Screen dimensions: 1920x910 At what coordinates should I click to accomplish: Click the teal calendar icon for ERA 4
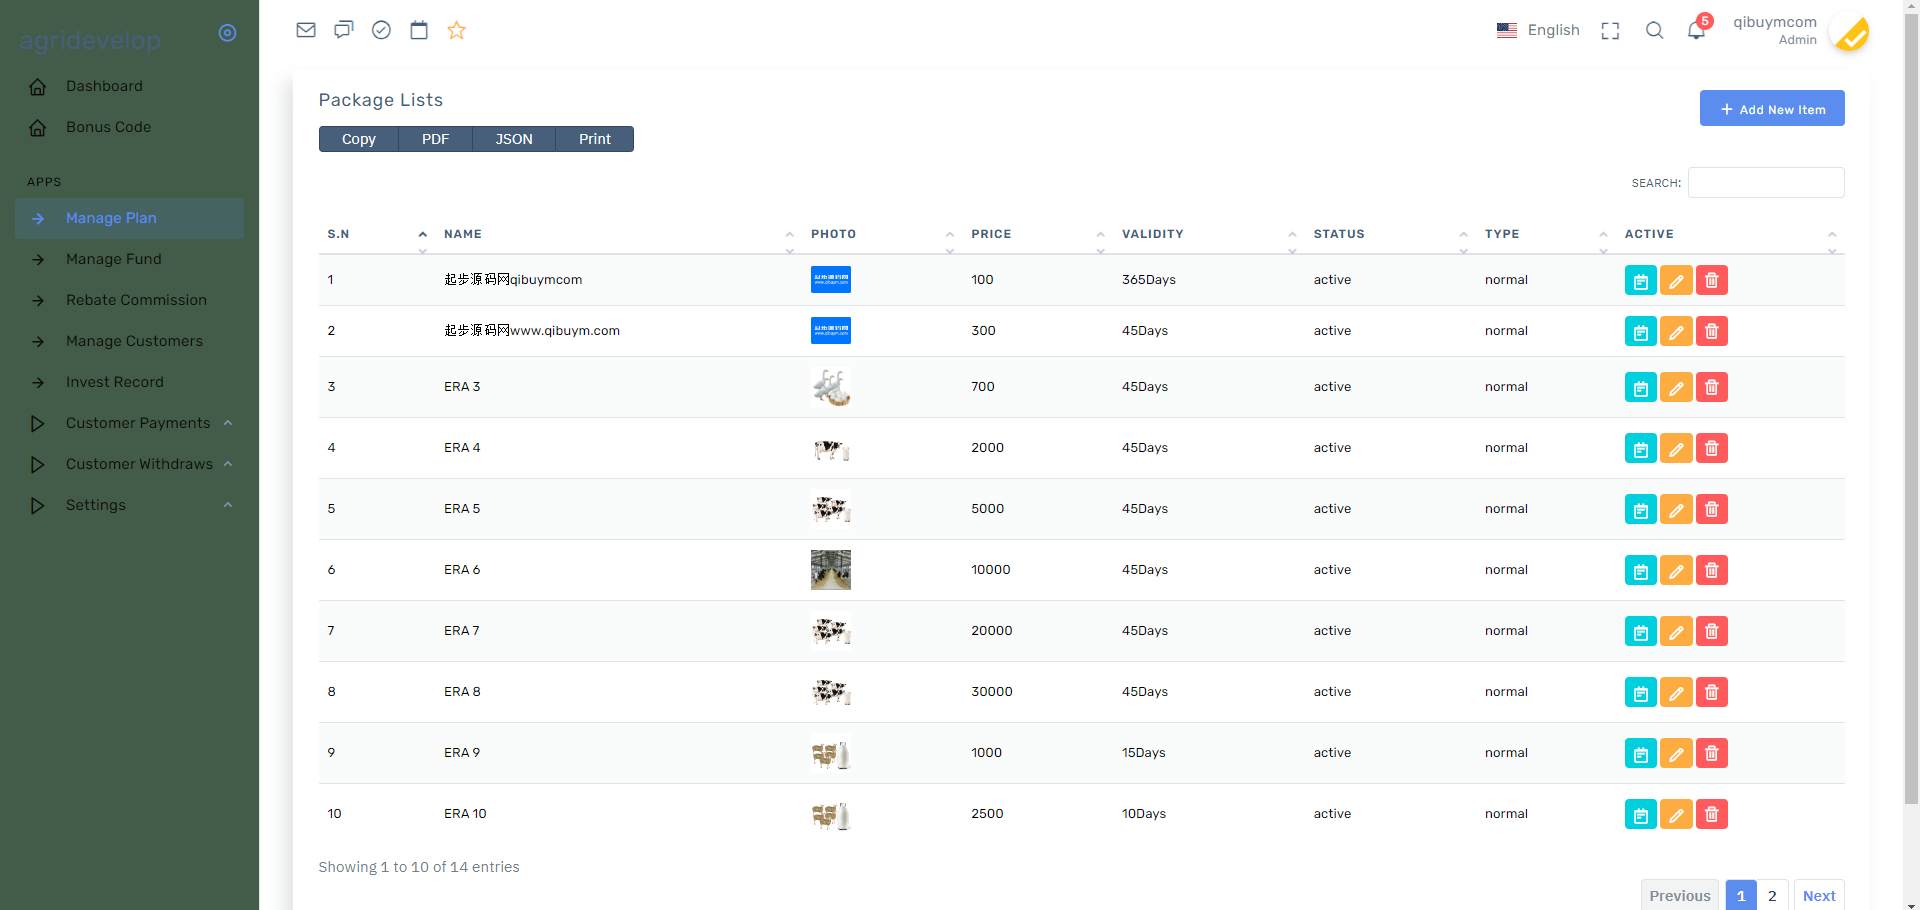click(x=1641, y=448)
